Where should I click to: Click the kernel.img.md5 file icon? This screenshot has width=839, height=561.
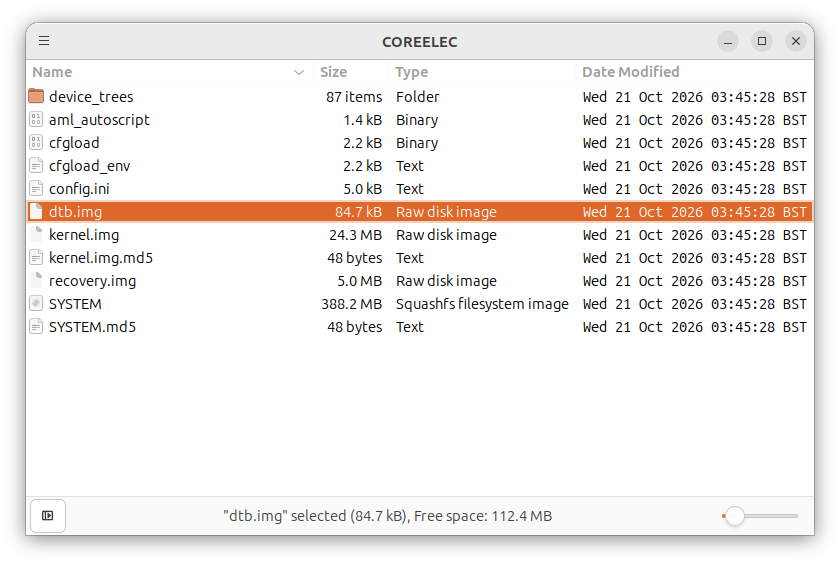(36, 257)
